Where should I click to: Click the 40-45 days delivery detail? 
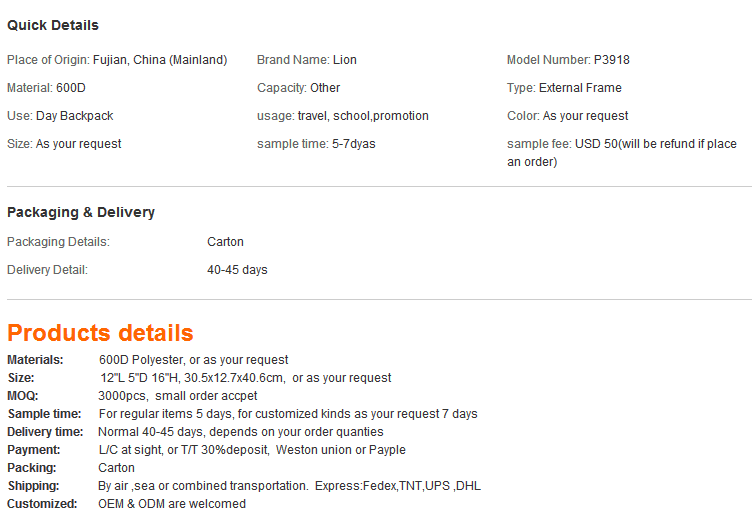(237, 270)
